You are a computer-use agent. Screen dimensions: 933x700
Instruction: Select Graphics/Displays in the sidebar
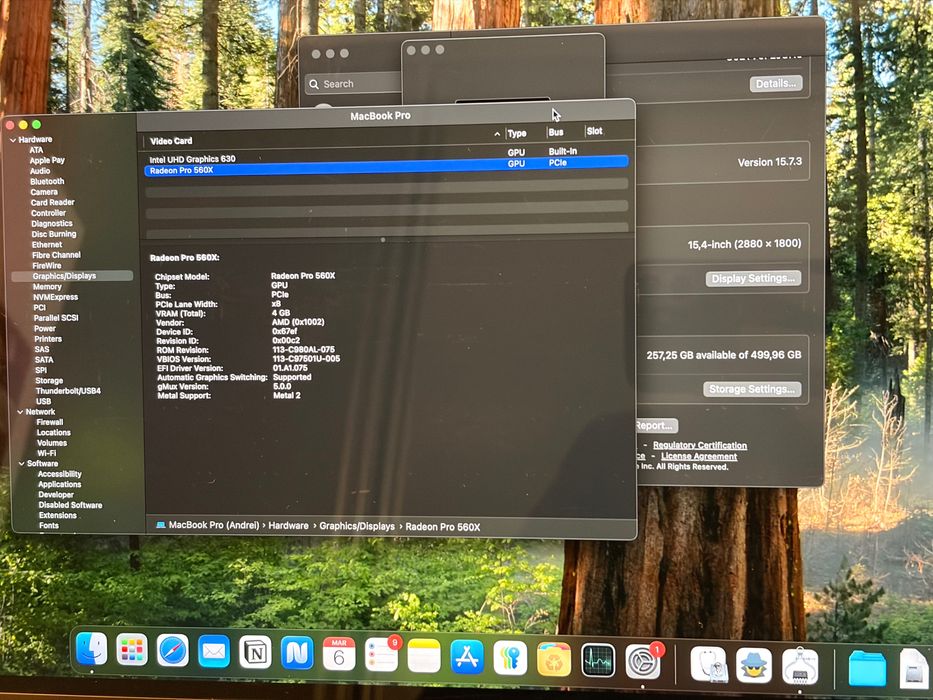(71, 276)
